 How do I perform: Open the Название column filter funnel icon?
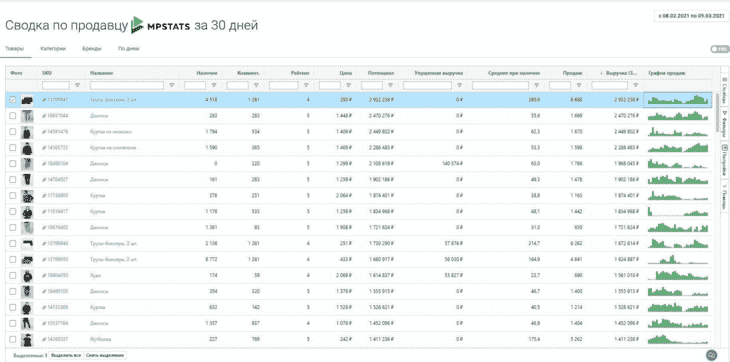pos(172,86)
